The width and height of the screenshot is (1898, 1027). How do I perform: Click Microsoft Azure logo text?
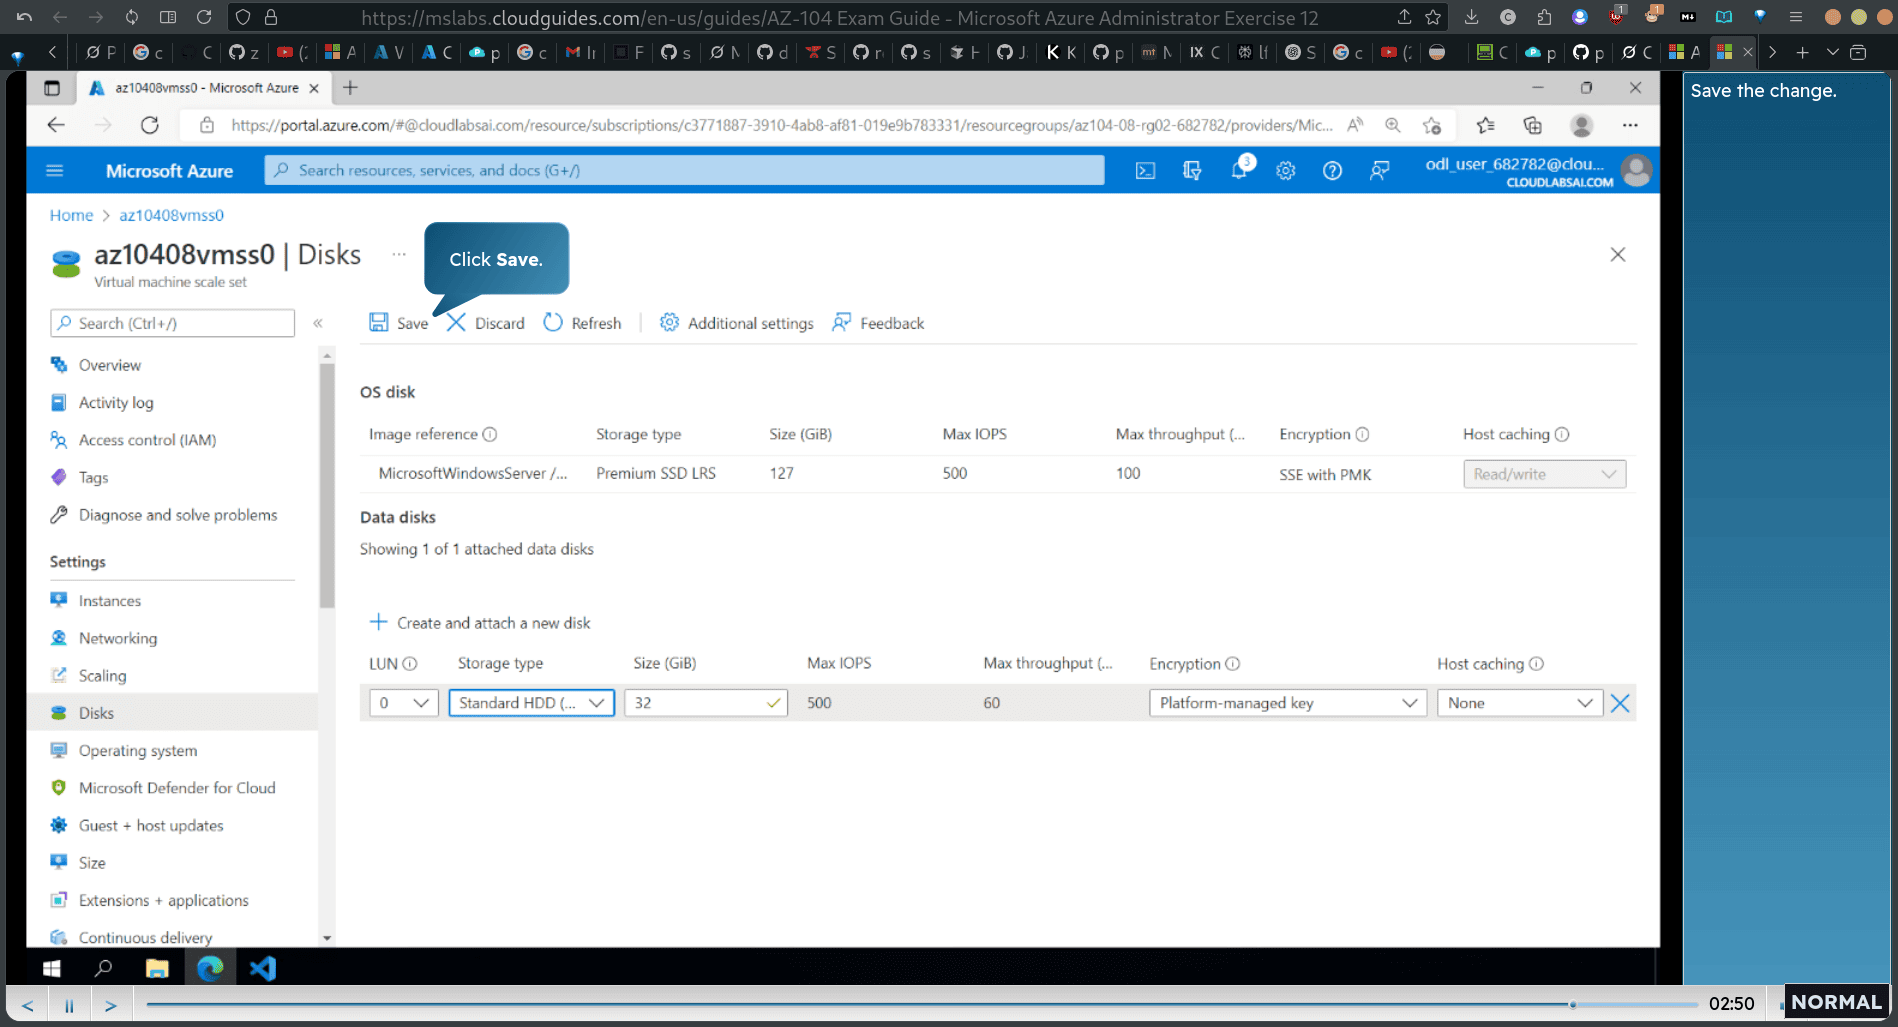[169, 171]
